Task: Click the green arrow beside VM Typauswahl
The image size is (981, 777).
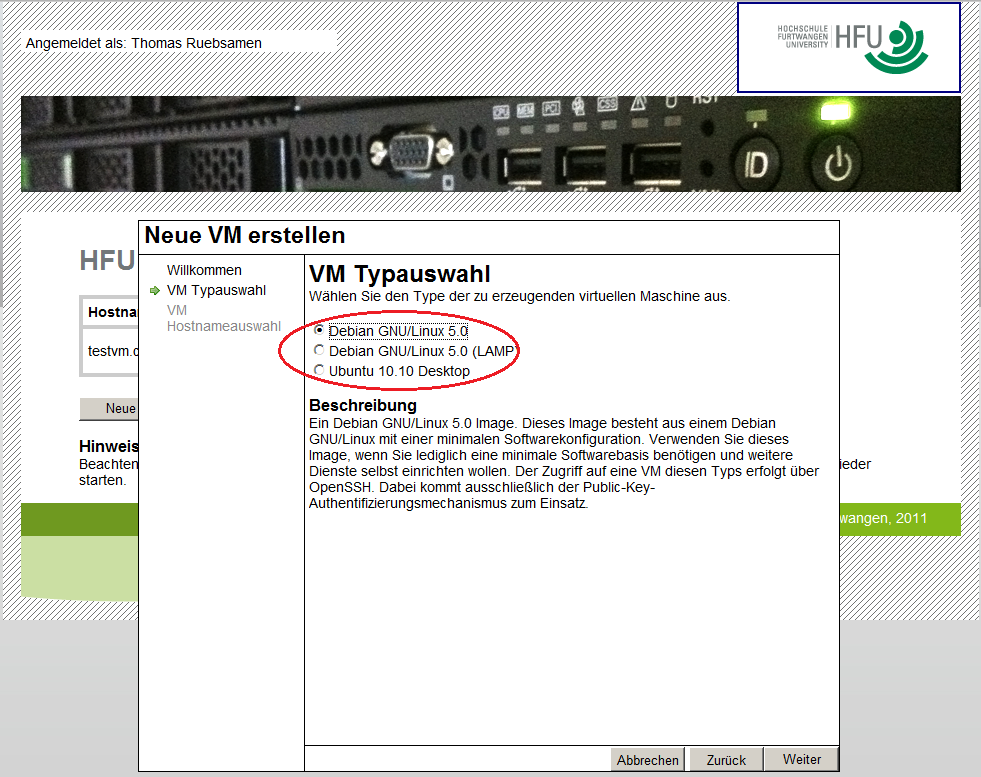Action: [x=153, y=290]
